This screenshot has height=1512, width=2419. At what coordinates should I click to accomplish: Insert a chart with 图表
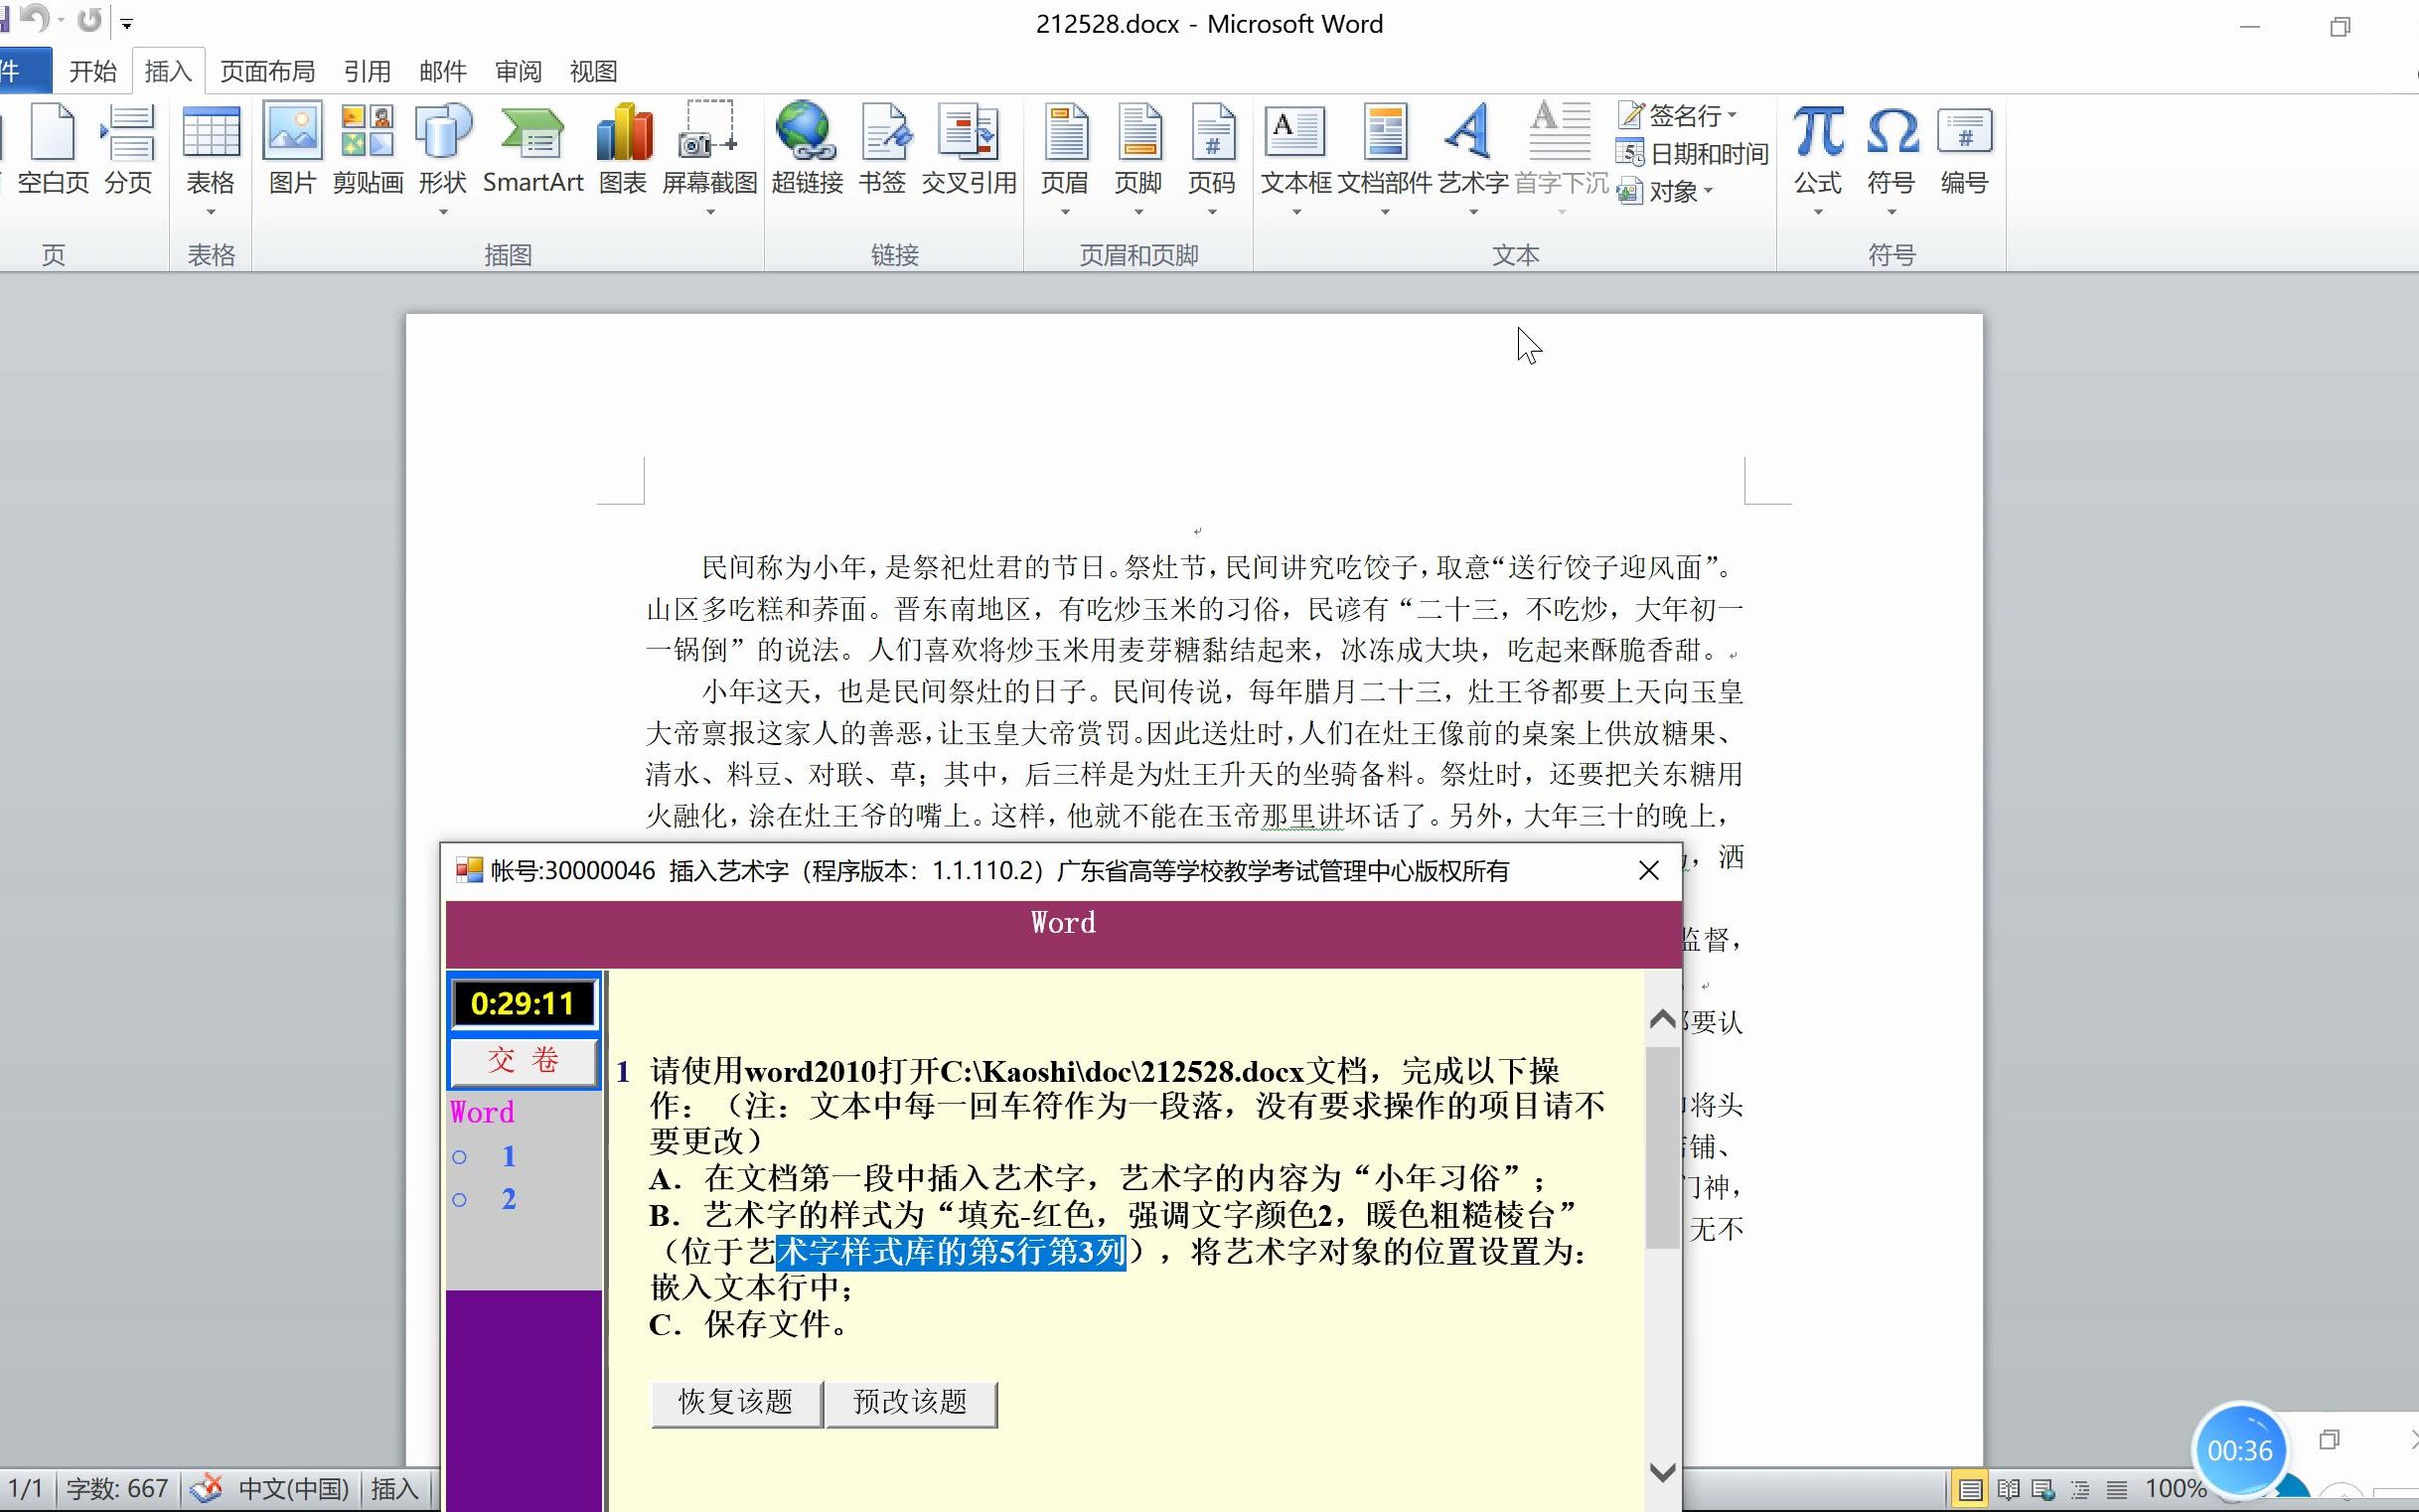click(x=623, y=150)
